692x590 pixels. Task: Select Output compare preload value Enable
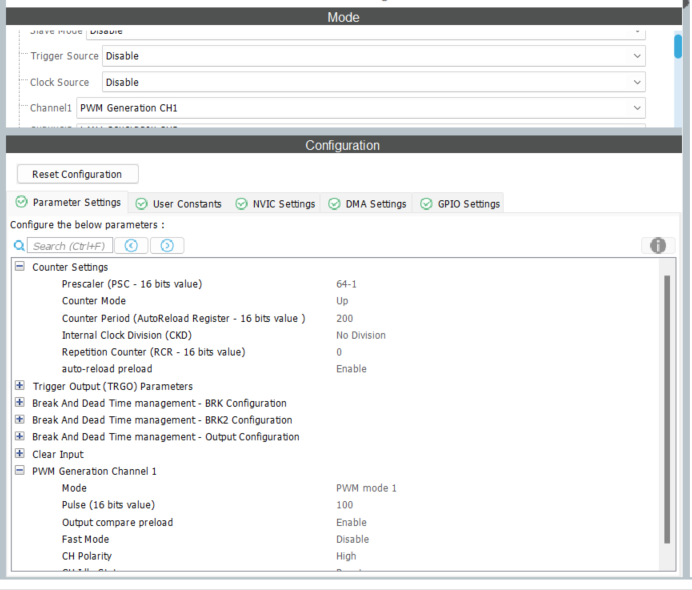coord(351,522)
